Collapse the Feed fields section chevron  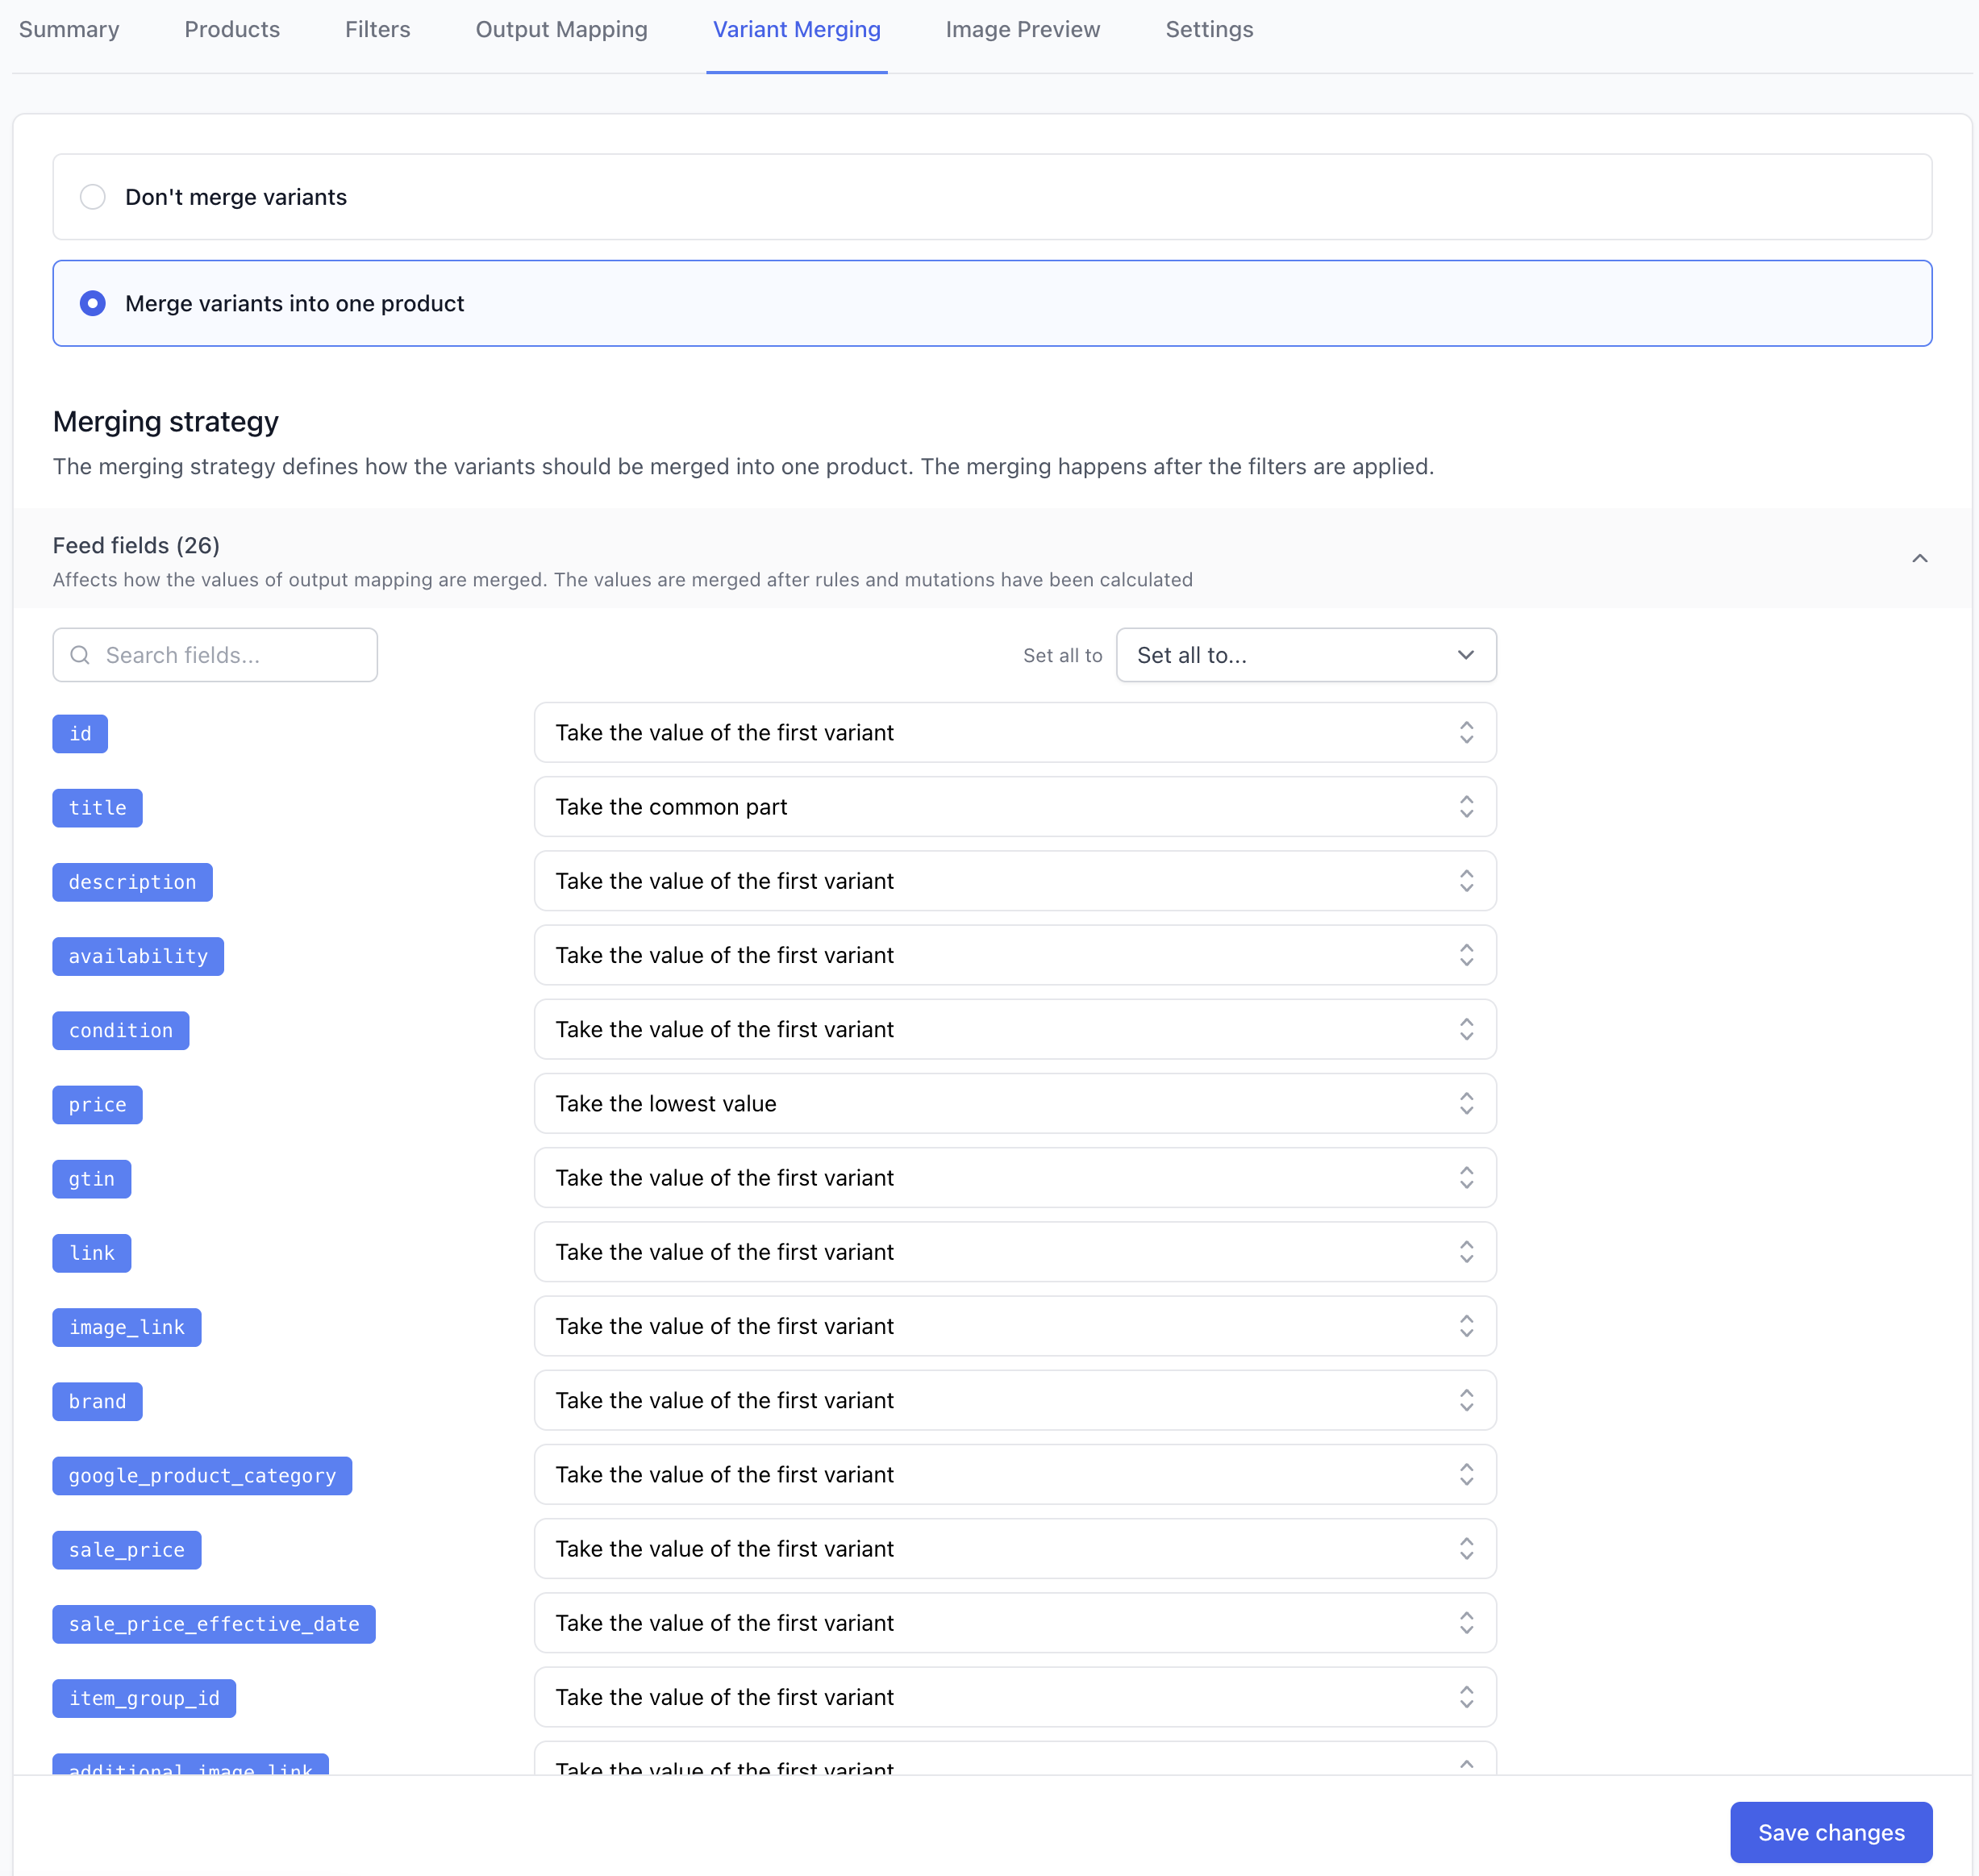point(1919,558)
